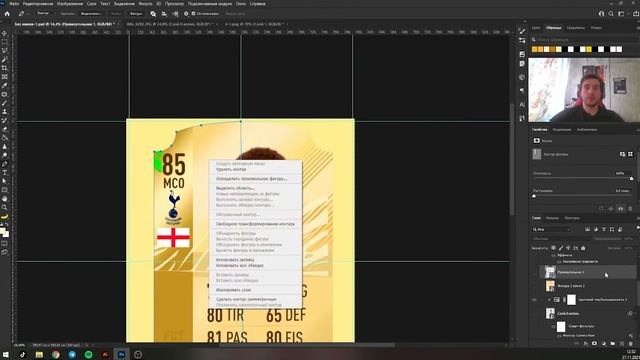This screenshot has height=360, width=640.
Task: Toggle visibility of the color adjustment layer
Action: pyautogui.click(x=534, y=300)
